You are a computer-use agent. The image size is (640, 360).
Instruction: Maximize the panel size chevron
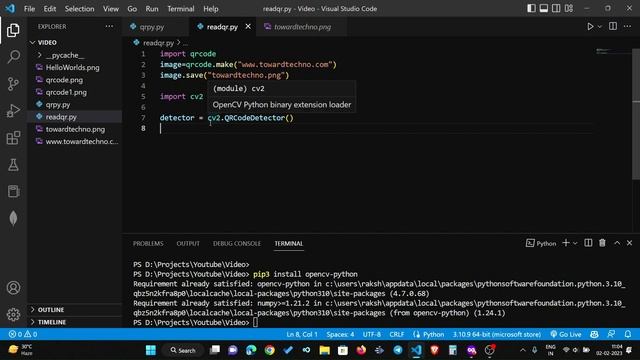617,243
